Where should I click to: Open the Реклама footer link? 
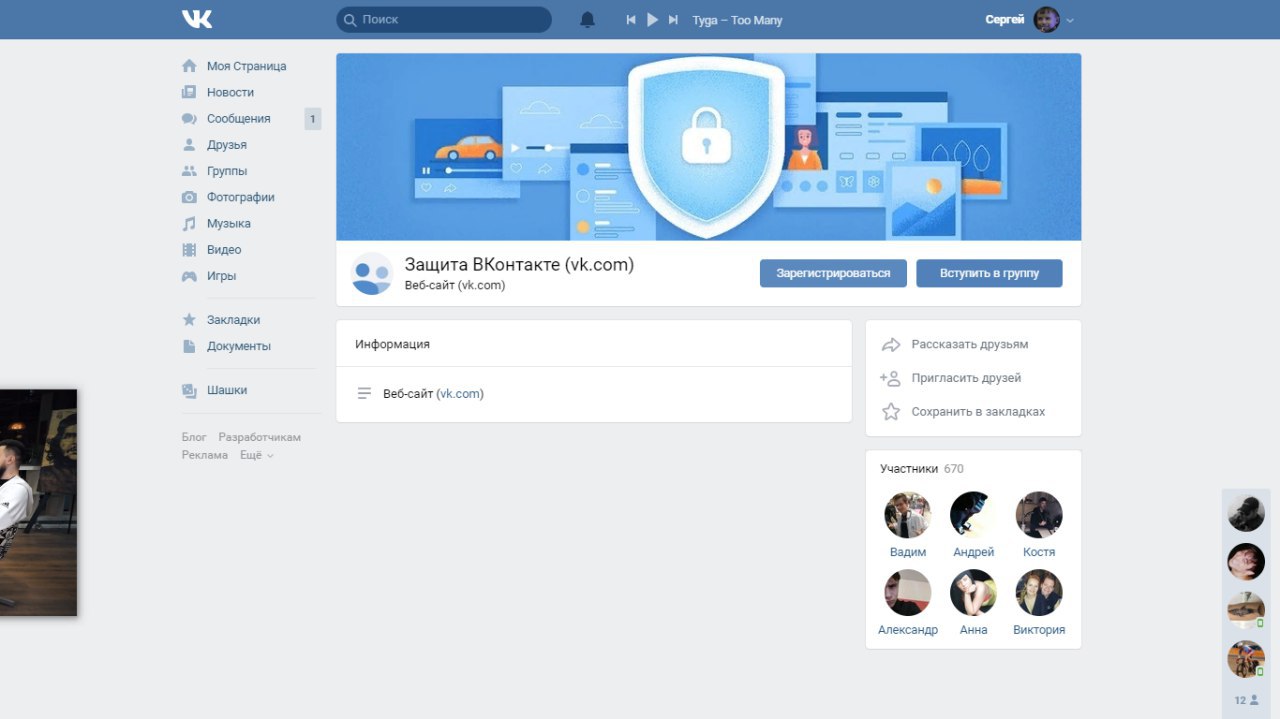tap(205, 455)
